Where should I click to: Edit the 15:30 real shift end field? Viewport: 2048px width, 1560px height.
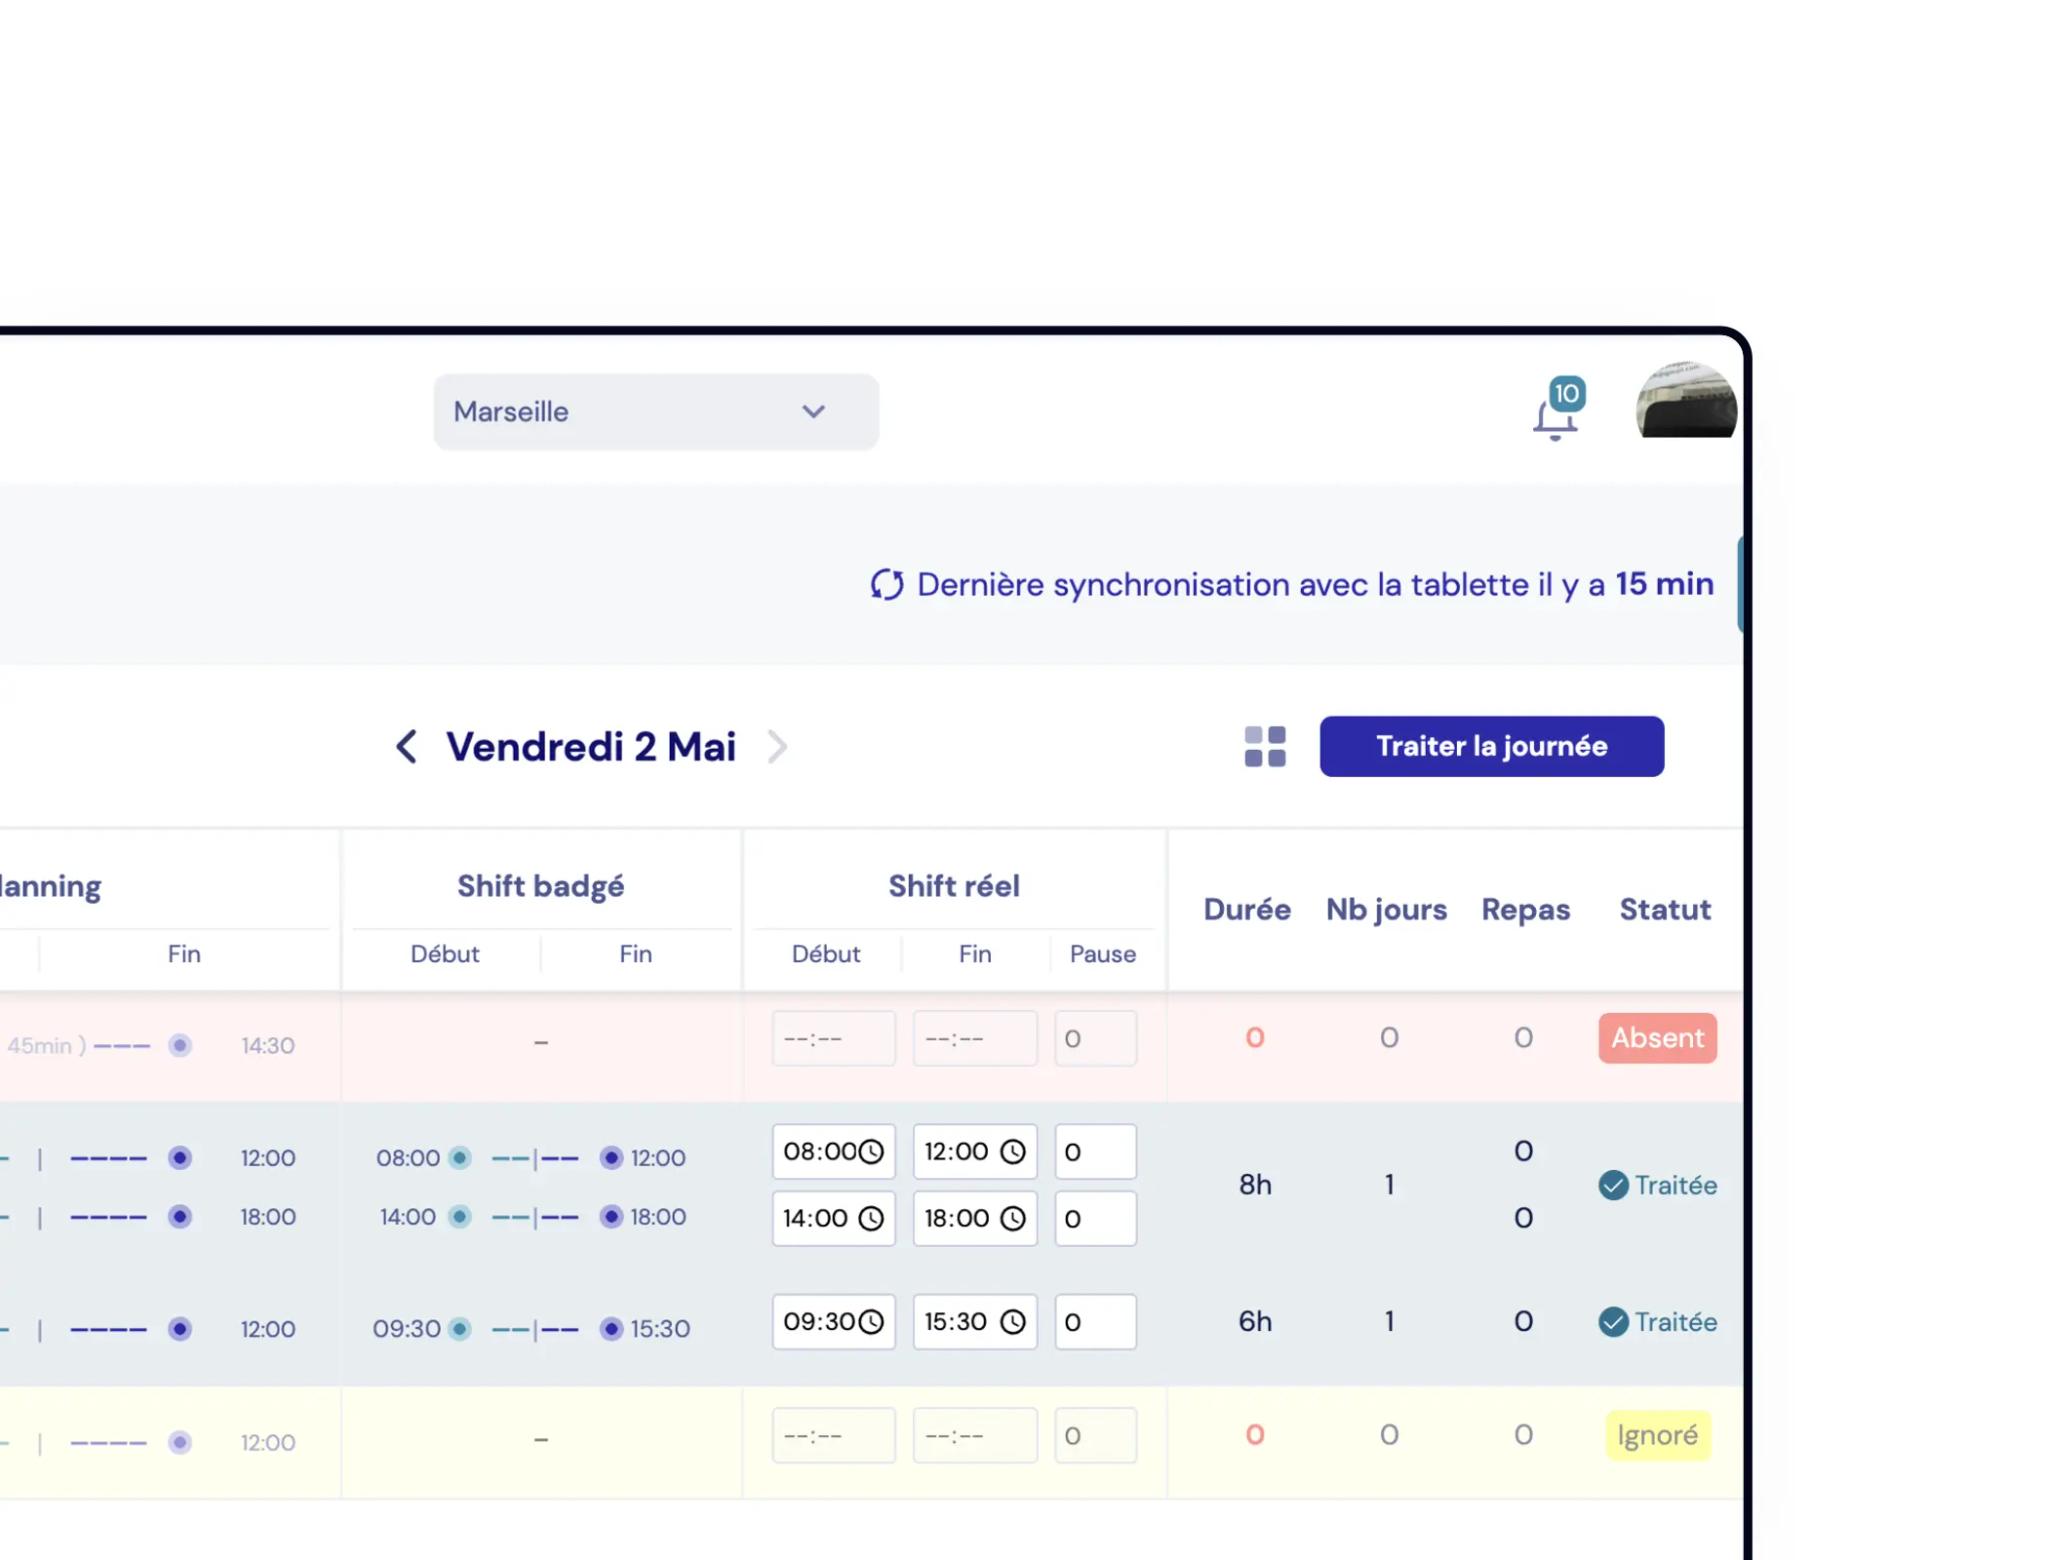tap(975, 1322)
